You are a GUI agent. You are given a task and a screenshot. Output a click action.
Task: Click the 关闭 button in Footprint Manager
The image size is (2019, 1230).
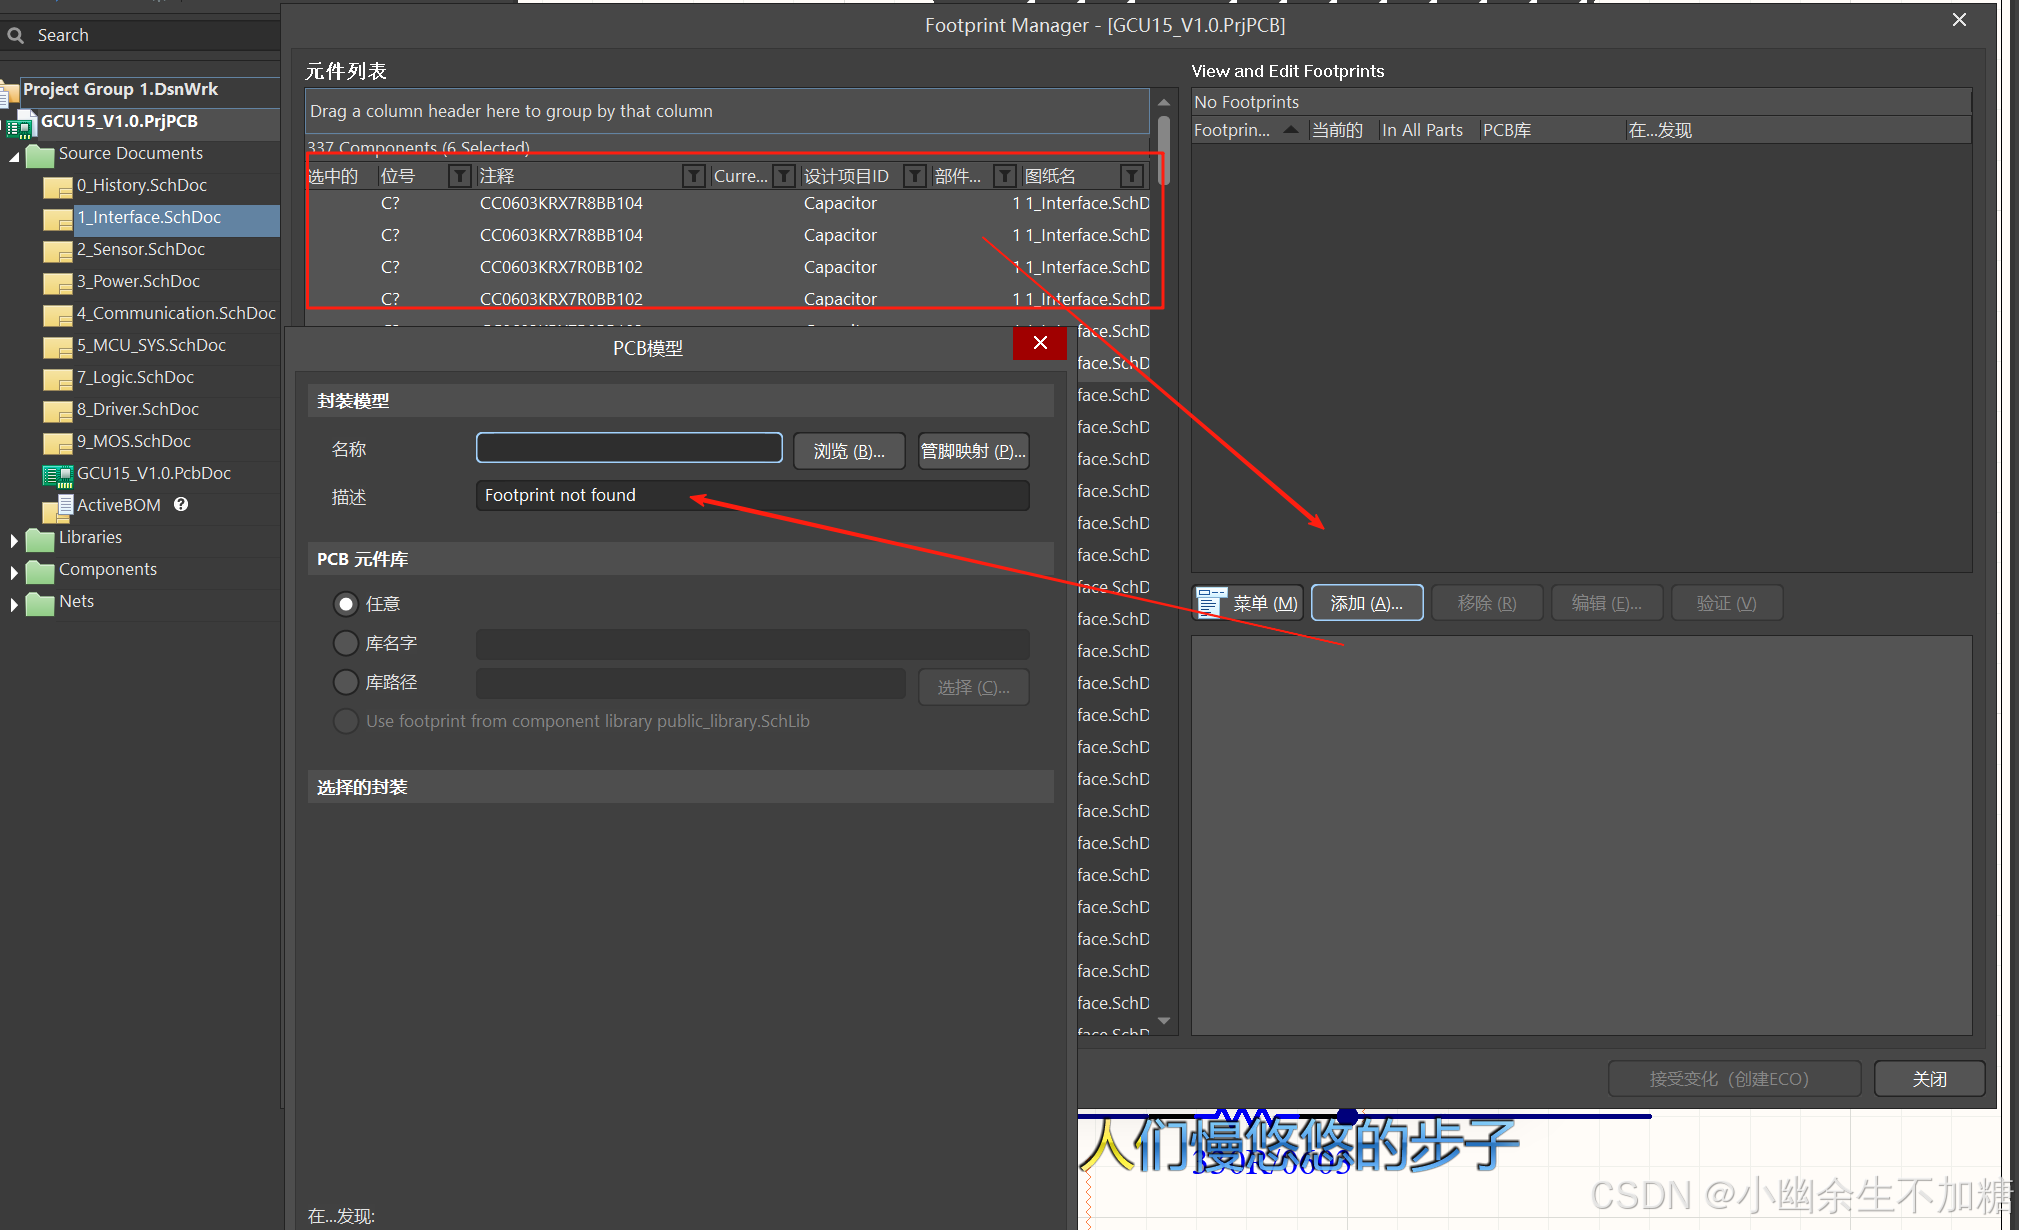click(1929, 1079)
